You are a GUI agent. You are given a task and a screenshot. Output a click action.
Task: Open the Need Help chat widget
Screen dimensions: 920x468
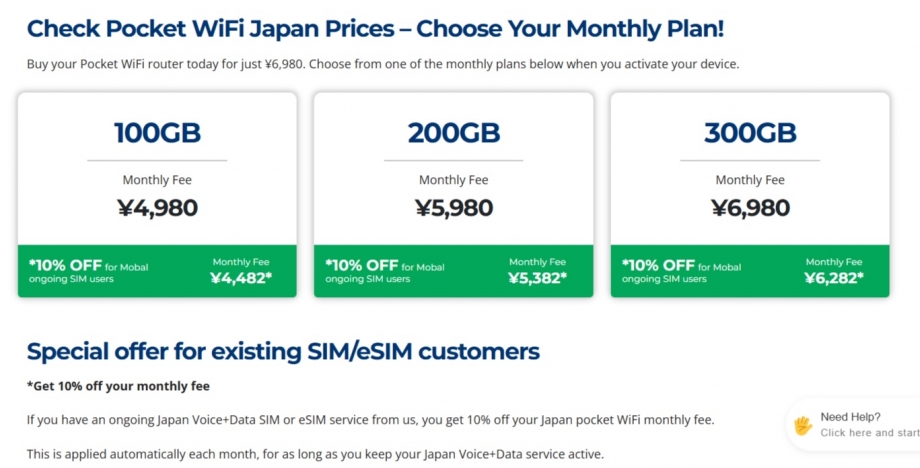point(850,417)
